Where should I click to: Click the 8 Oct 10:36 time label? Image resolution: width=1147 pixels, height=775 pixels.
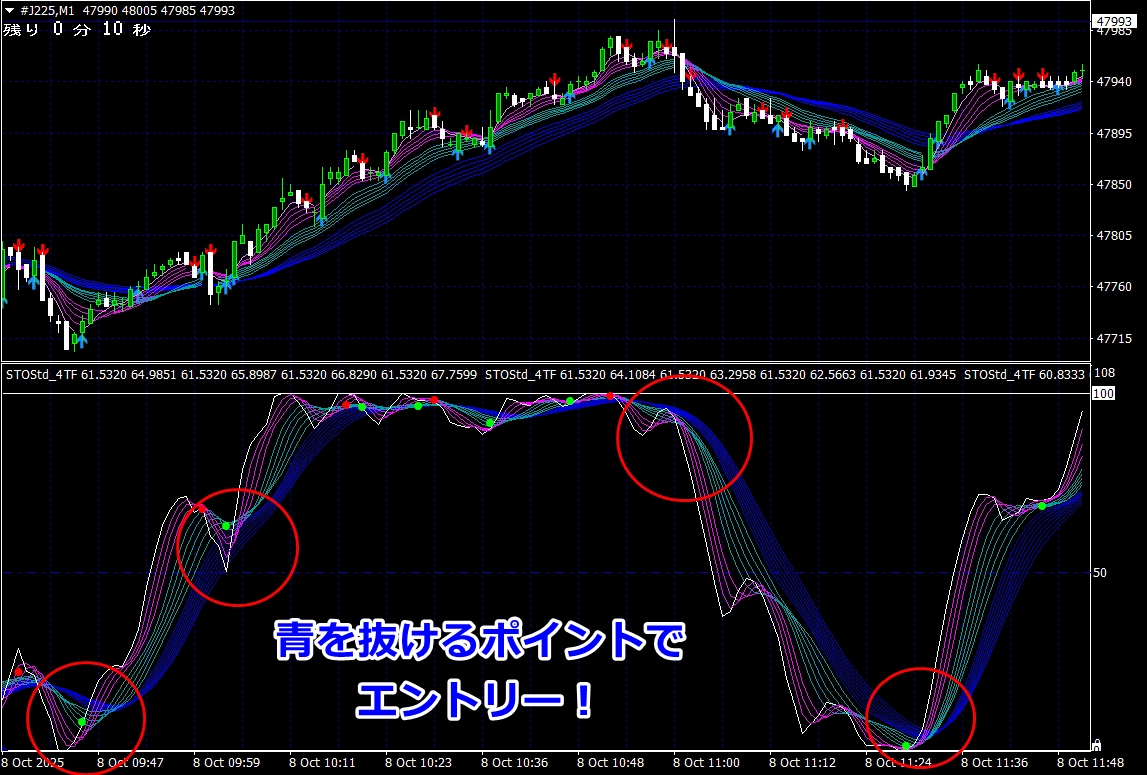click(513, 762)
